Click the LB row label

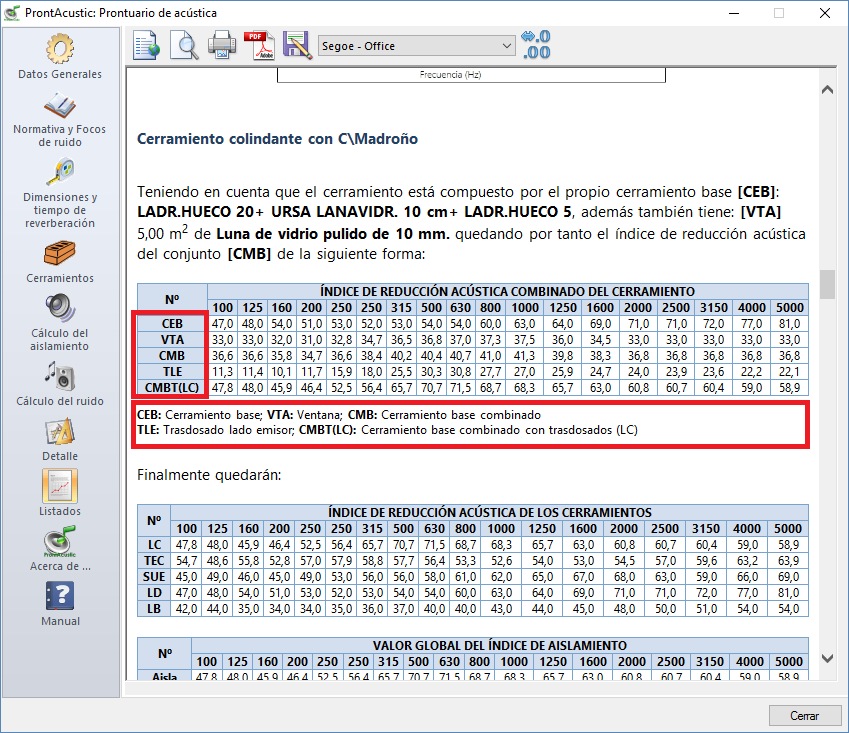(154, 609)
